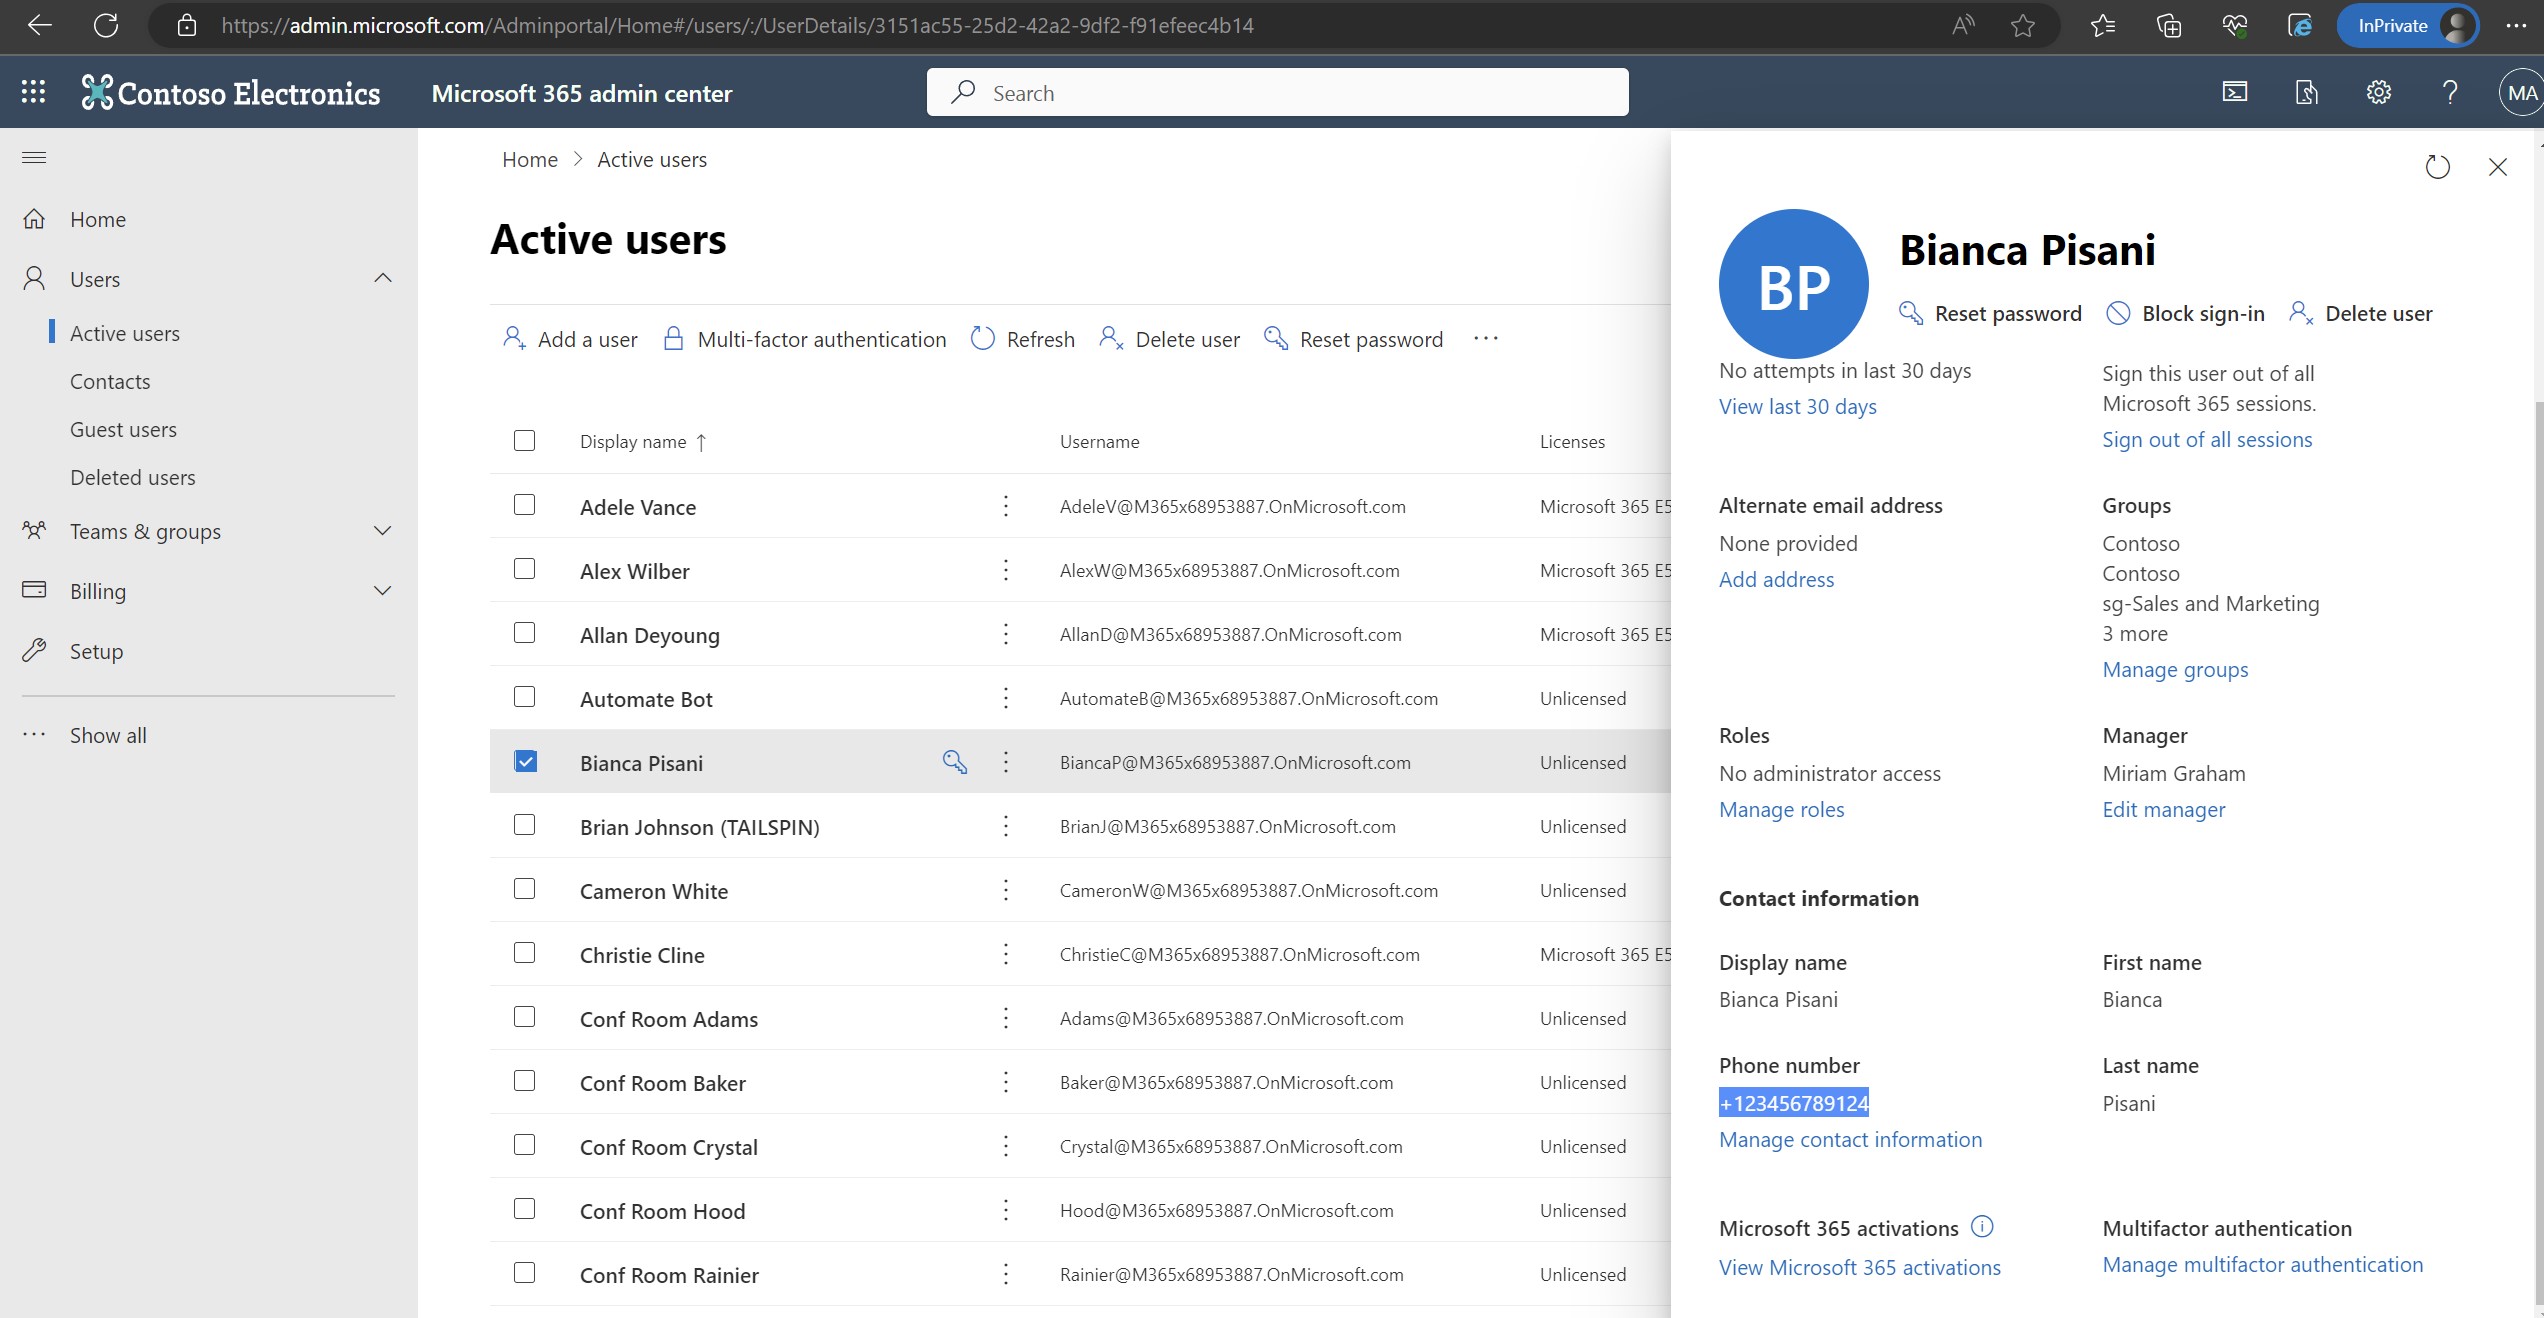Viewport: 2544px width, 1318px height.
Task: Open more actions for Christie Cline
Action: pos(1006,954)
